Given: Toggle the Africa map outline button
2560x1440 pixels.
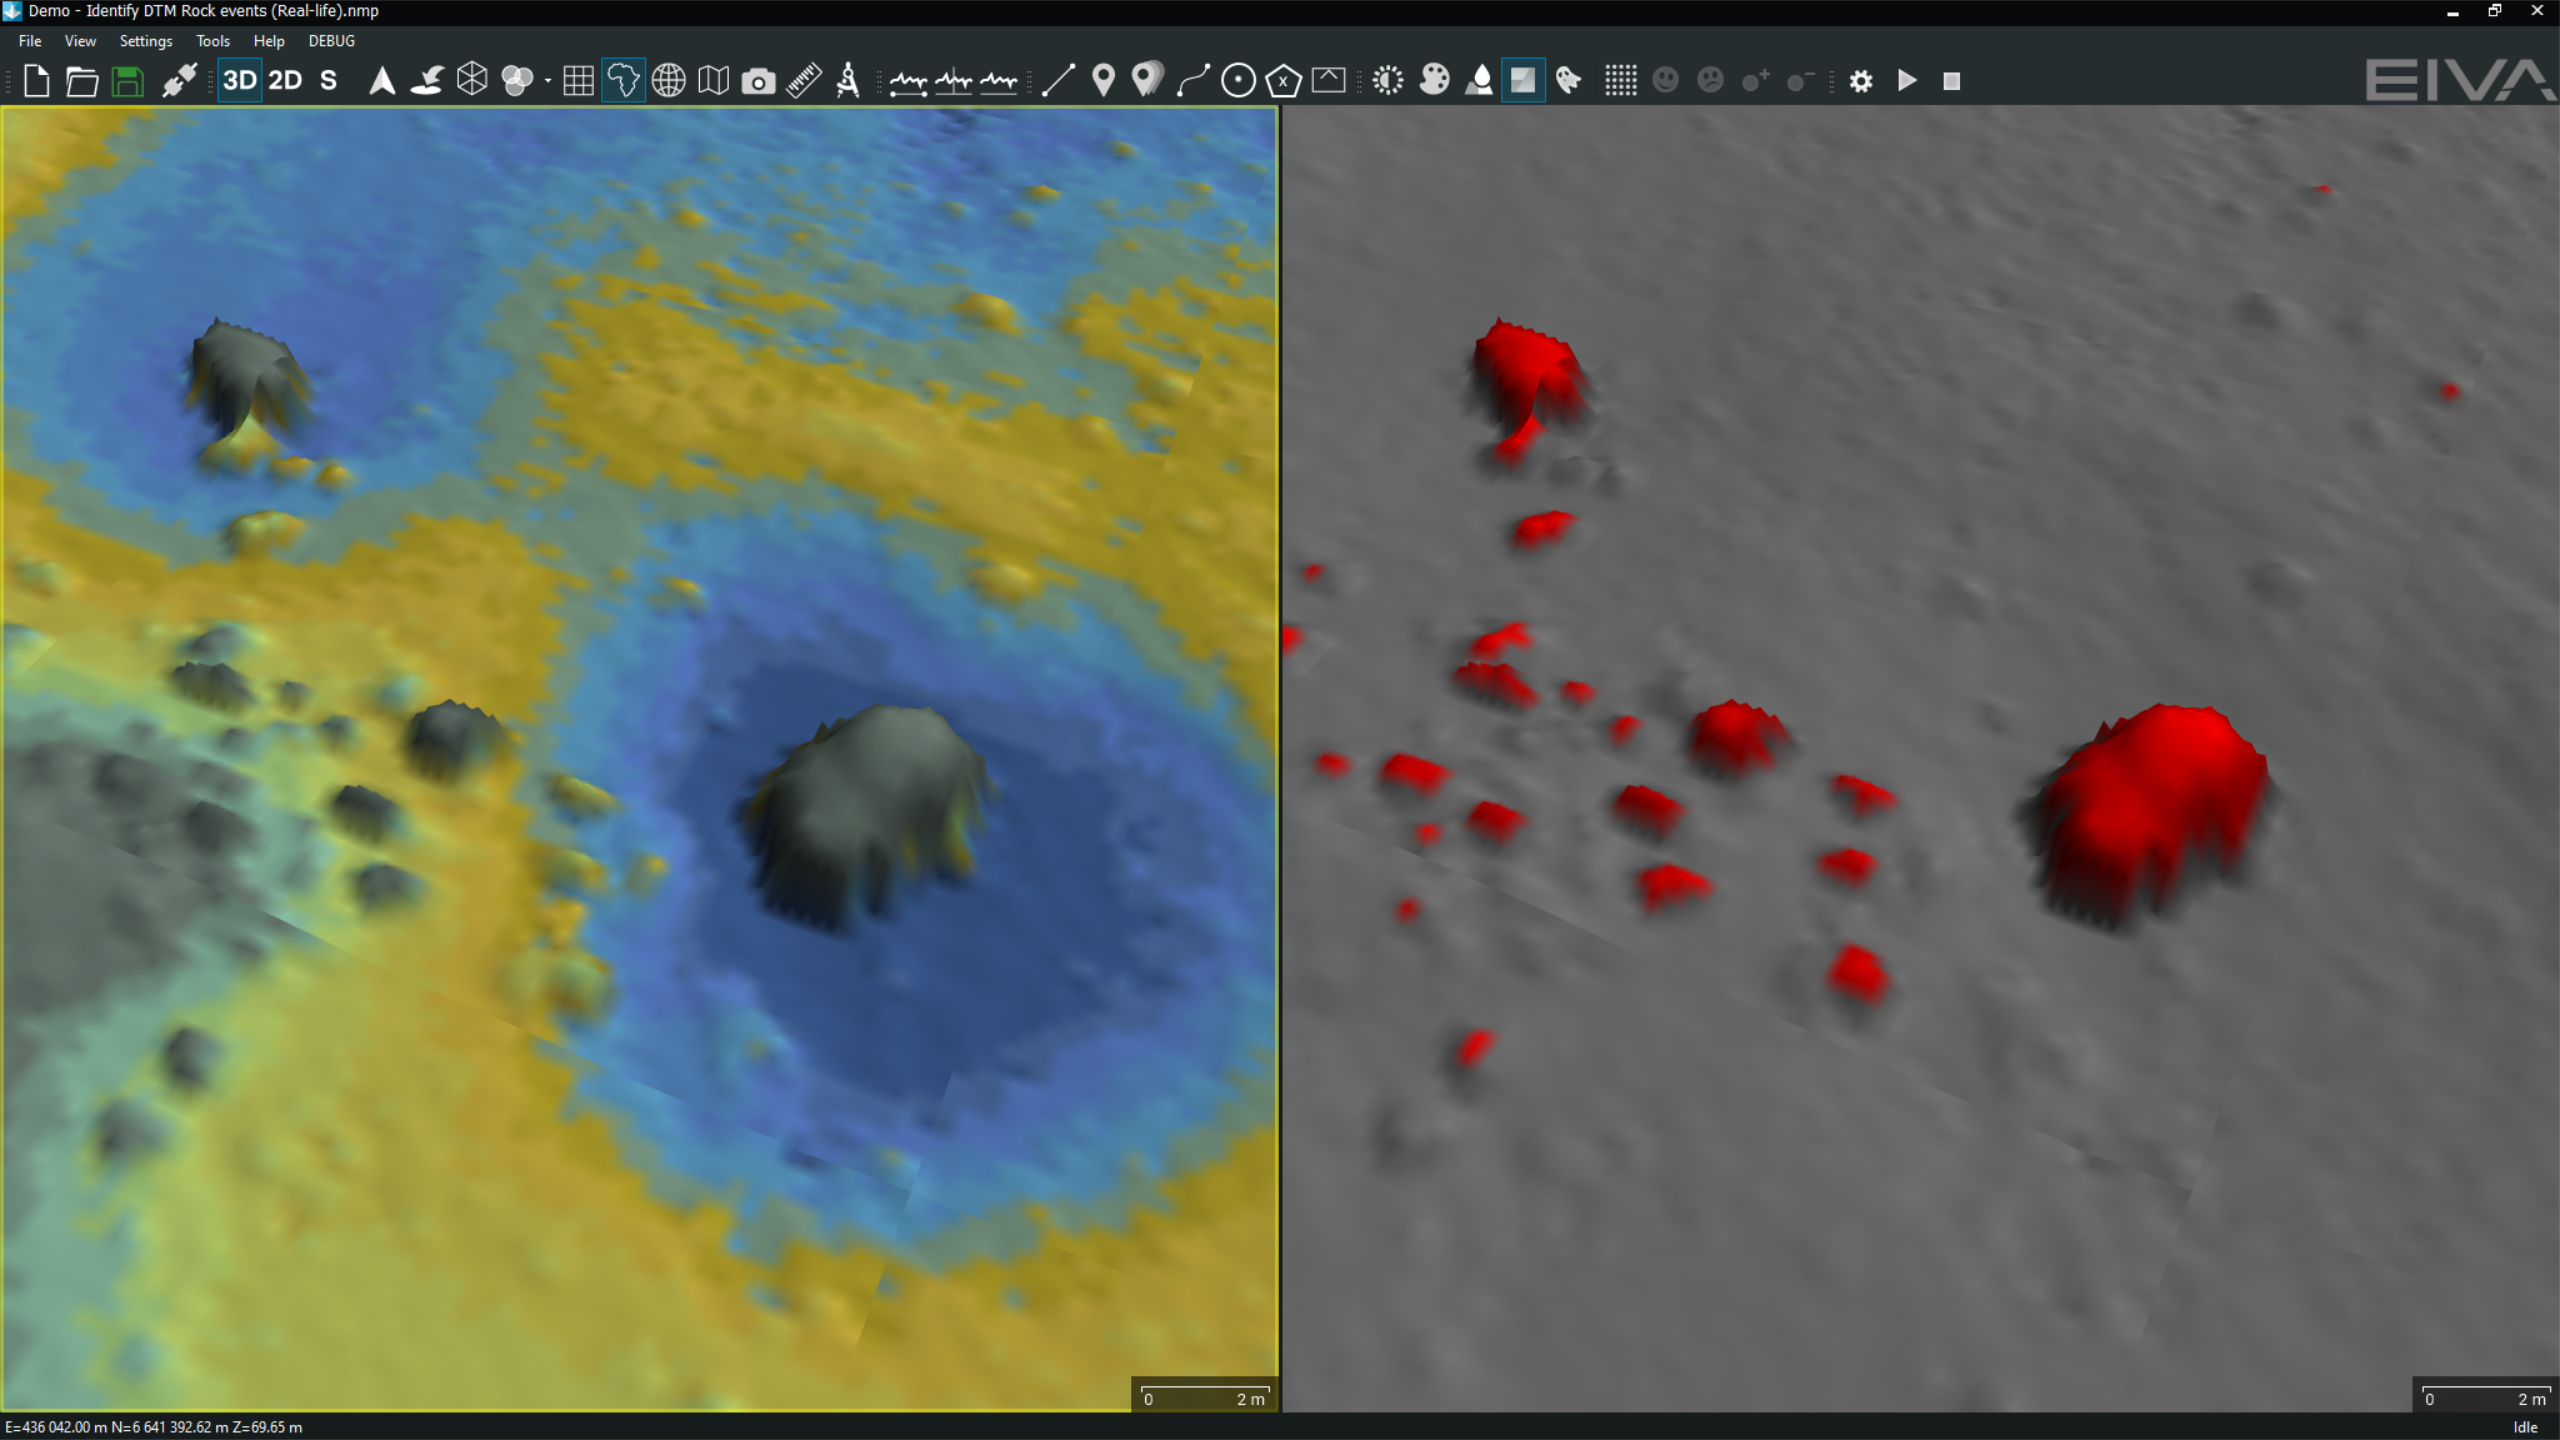Looking at the screenshot, I should [x=623, y=81].
